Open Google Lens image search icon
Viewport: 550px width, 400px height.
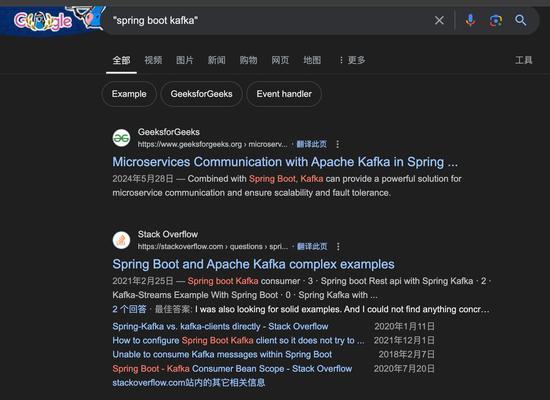(x=495, y=20)
